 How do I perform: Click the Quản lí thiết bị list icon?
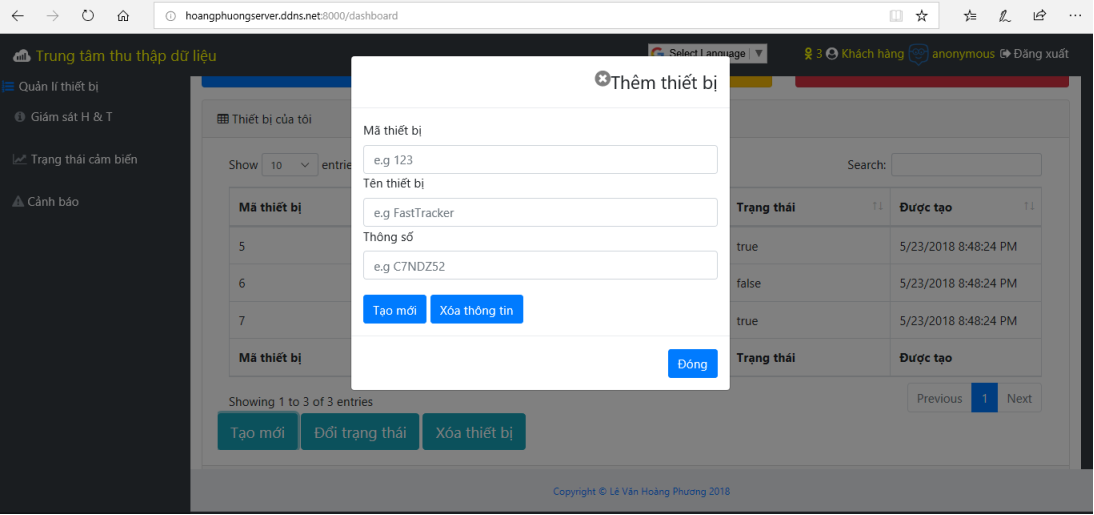click(x=8, y=87)
